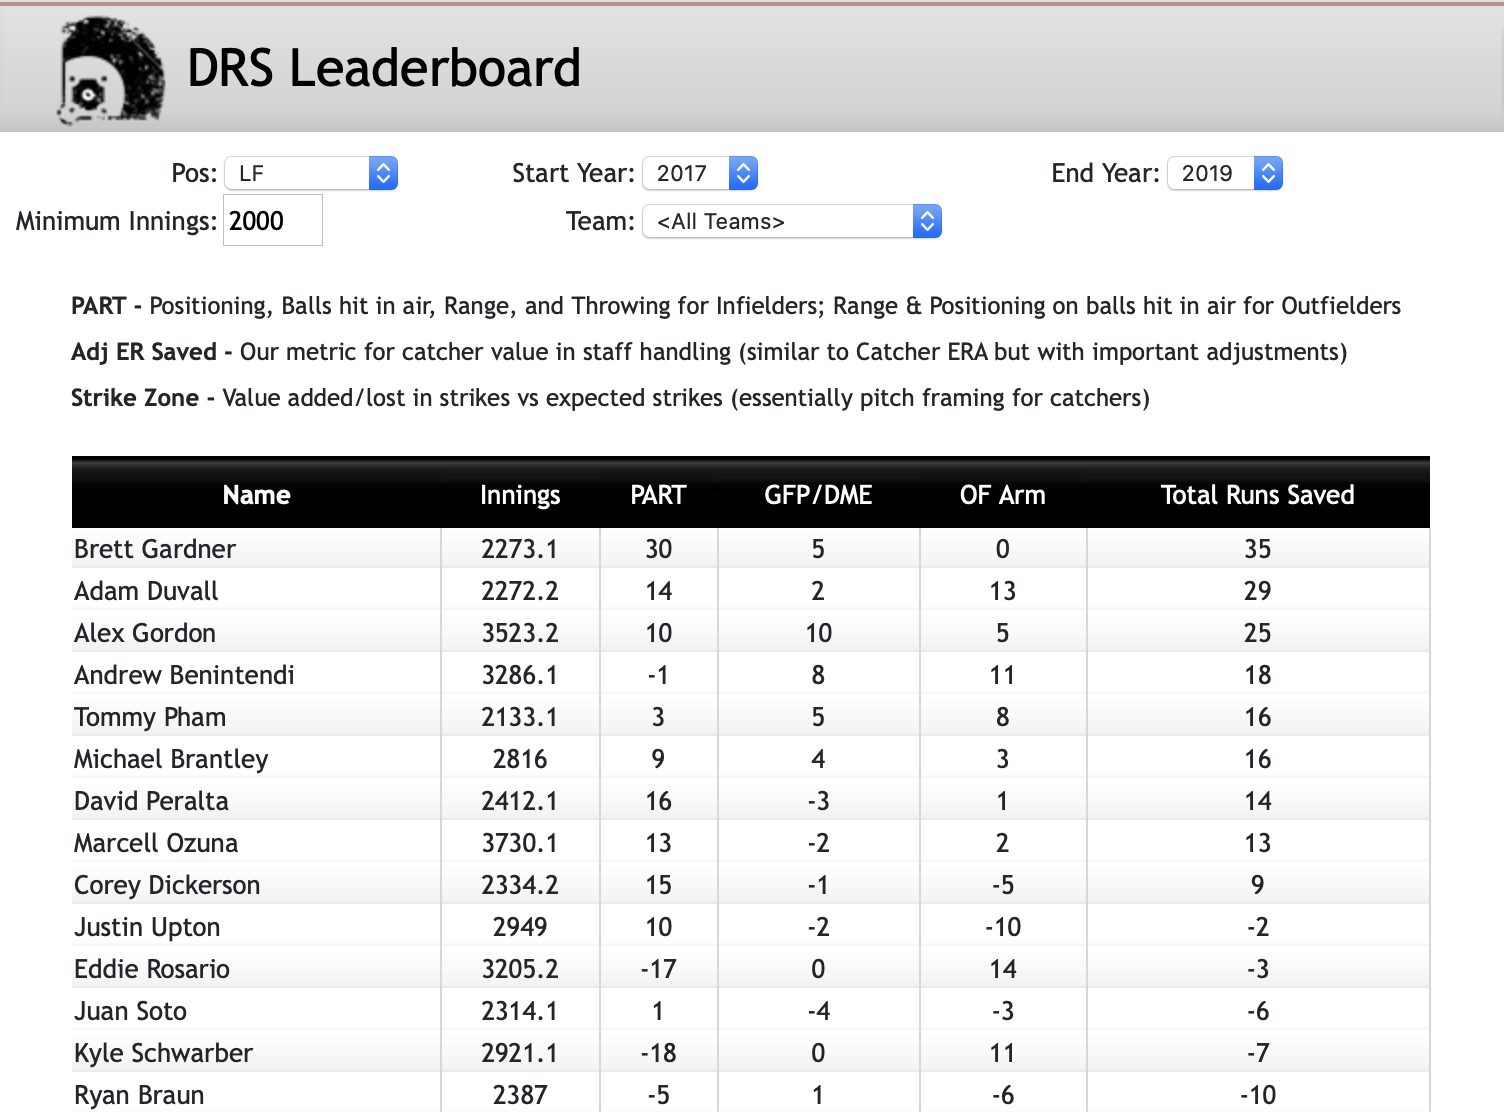
Task: Click the Minimum Innings input field
Action: coord(272,221)
